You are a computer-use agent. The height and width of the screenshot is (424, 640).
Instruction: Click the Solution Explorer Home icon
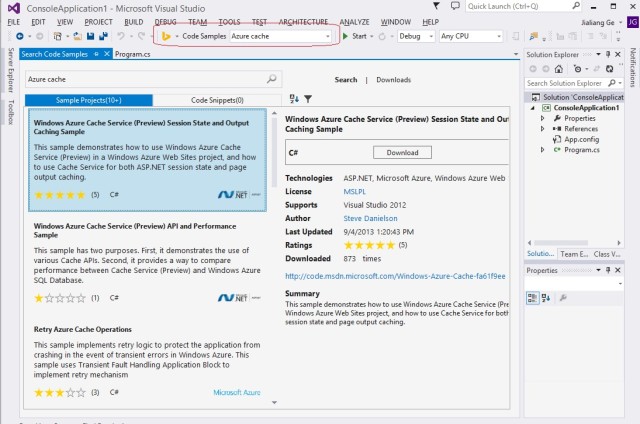(x=559, y=69)
